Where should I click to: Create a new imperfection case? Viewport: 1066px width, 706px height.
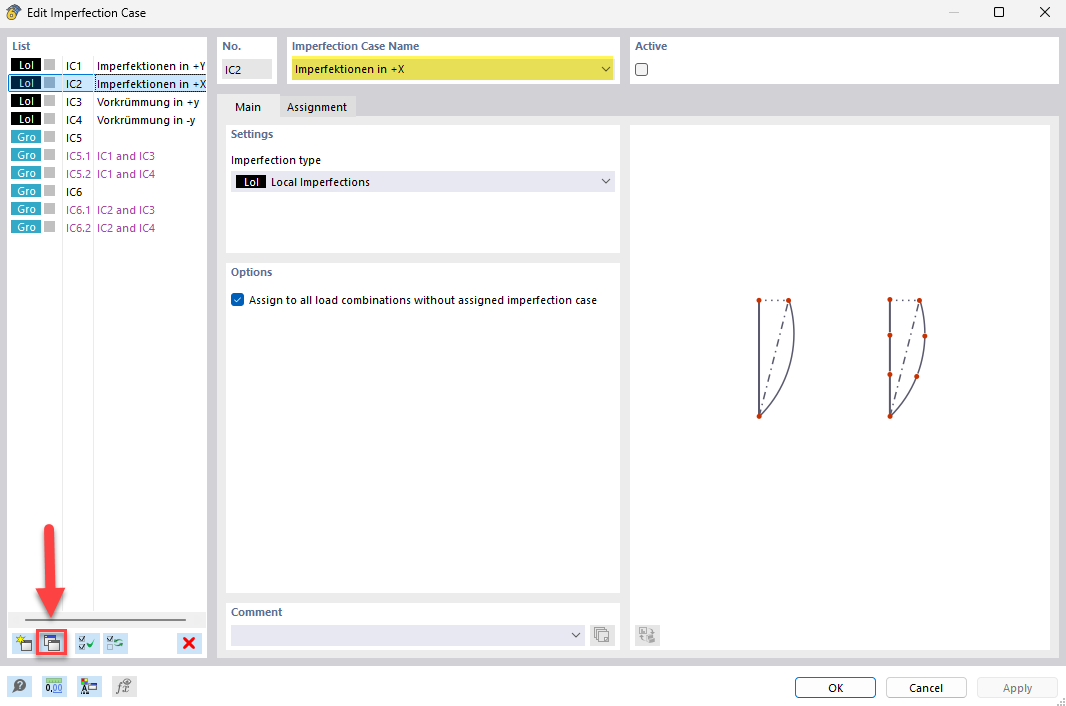point(22,643)
